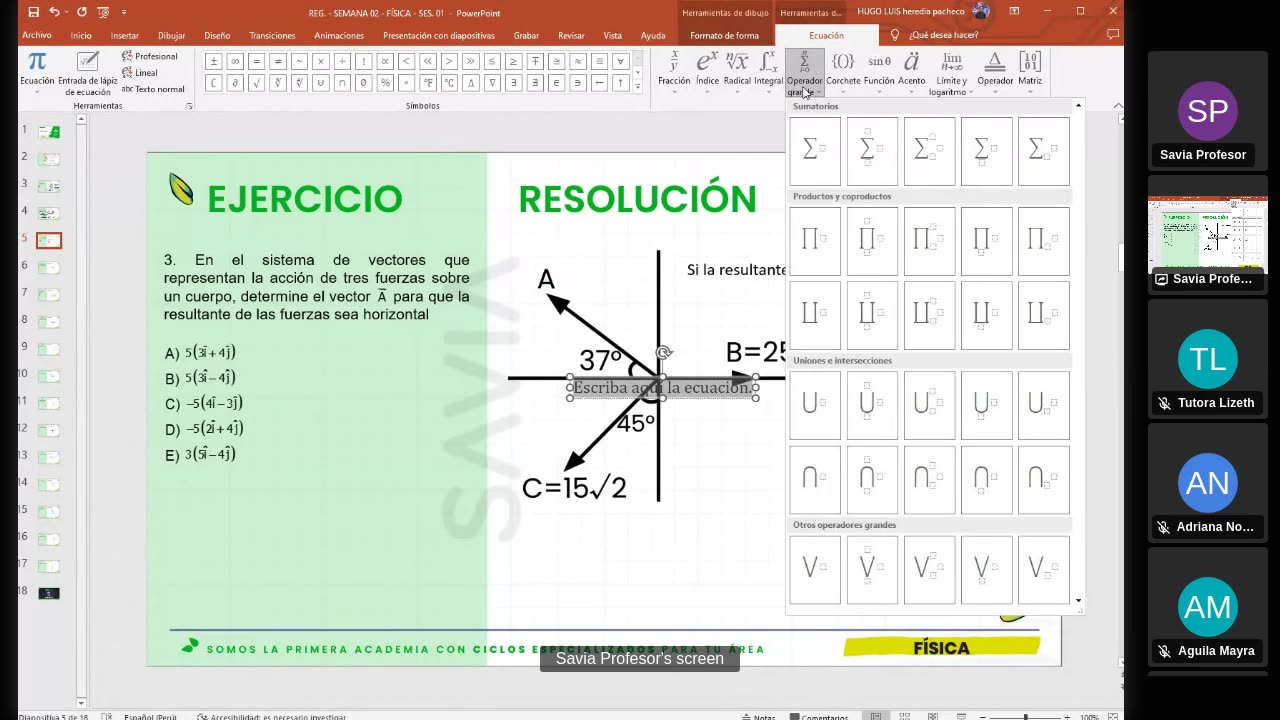Image resolution: width=1280 pixels, height=720 pixels.
Task: Undo the last action
Action: pyautogui.click(x=55, y=12)
